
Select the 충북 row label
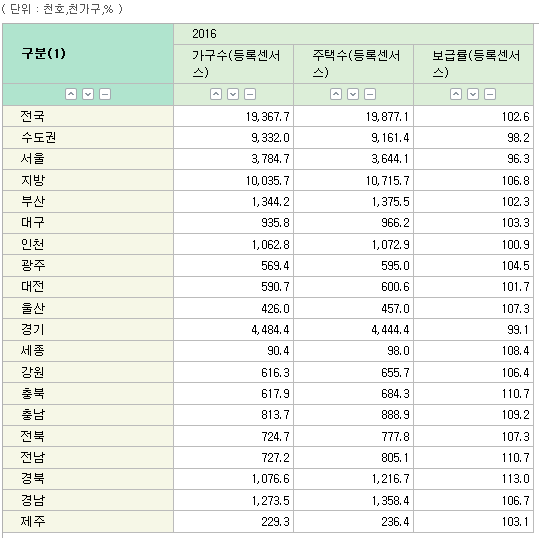(x=33, y=393)
